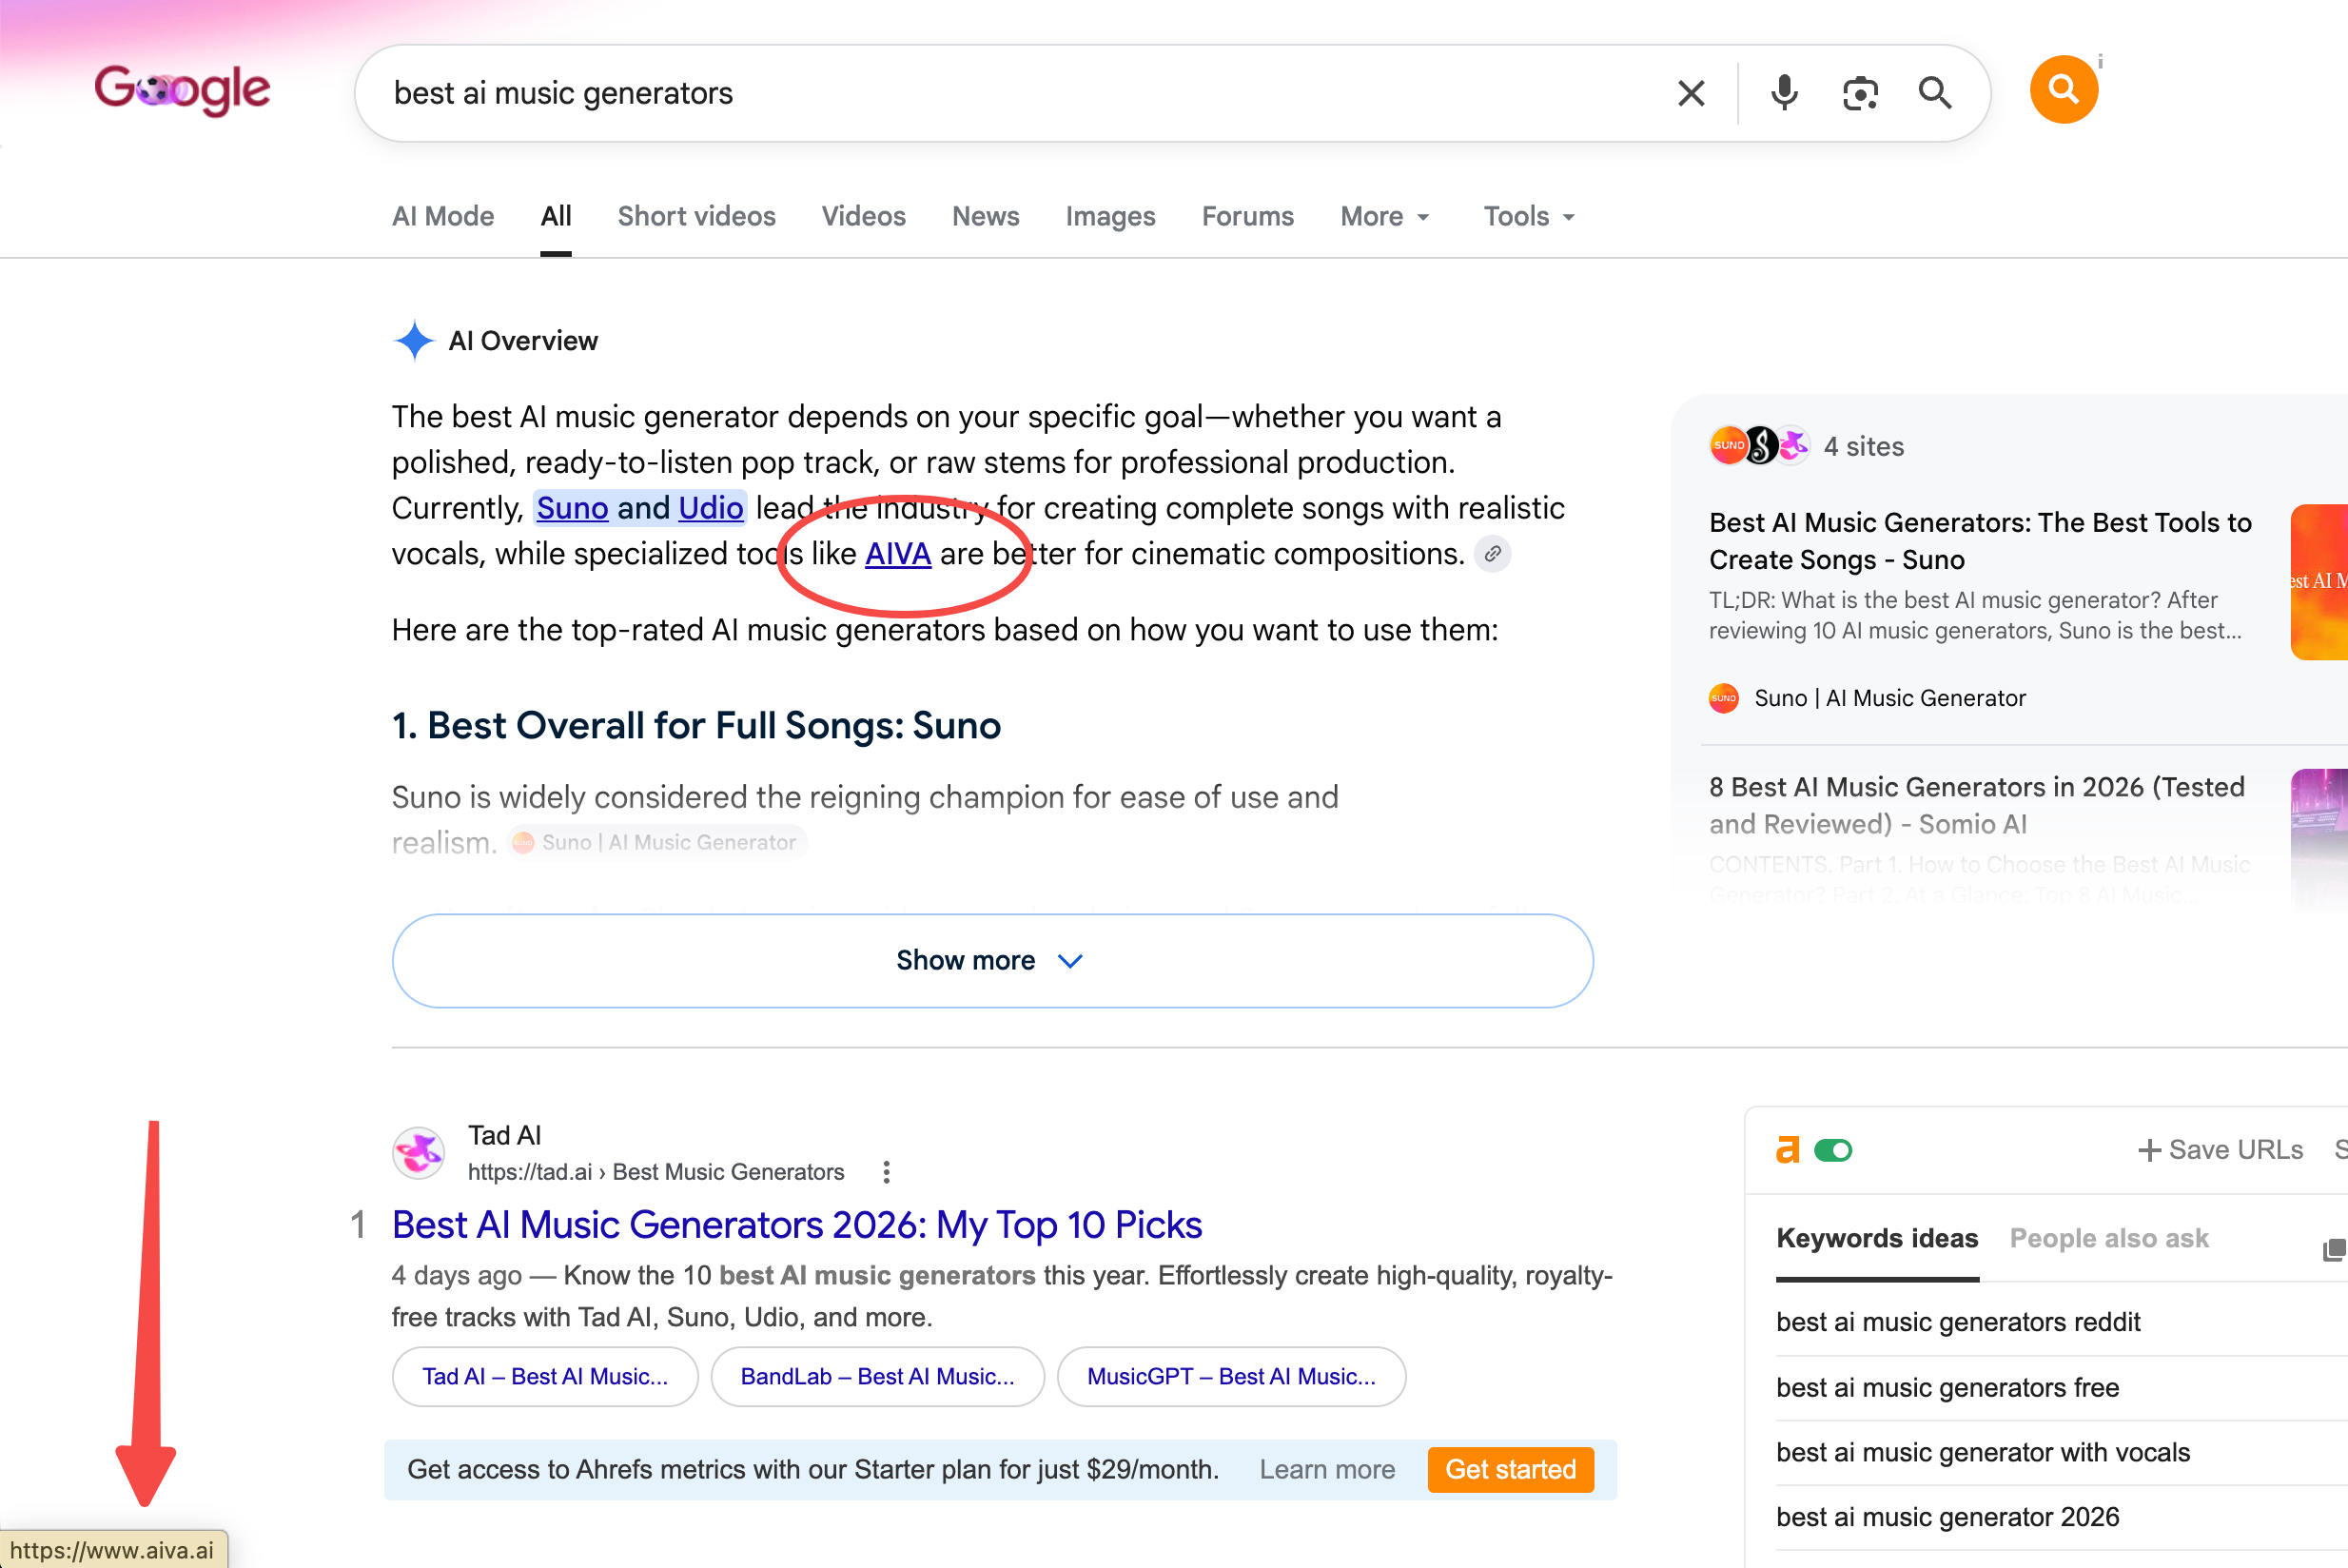Toggle the green Ahrefs toolbar switch
2348x1568 pixels.
[x=1833, y=1150]
